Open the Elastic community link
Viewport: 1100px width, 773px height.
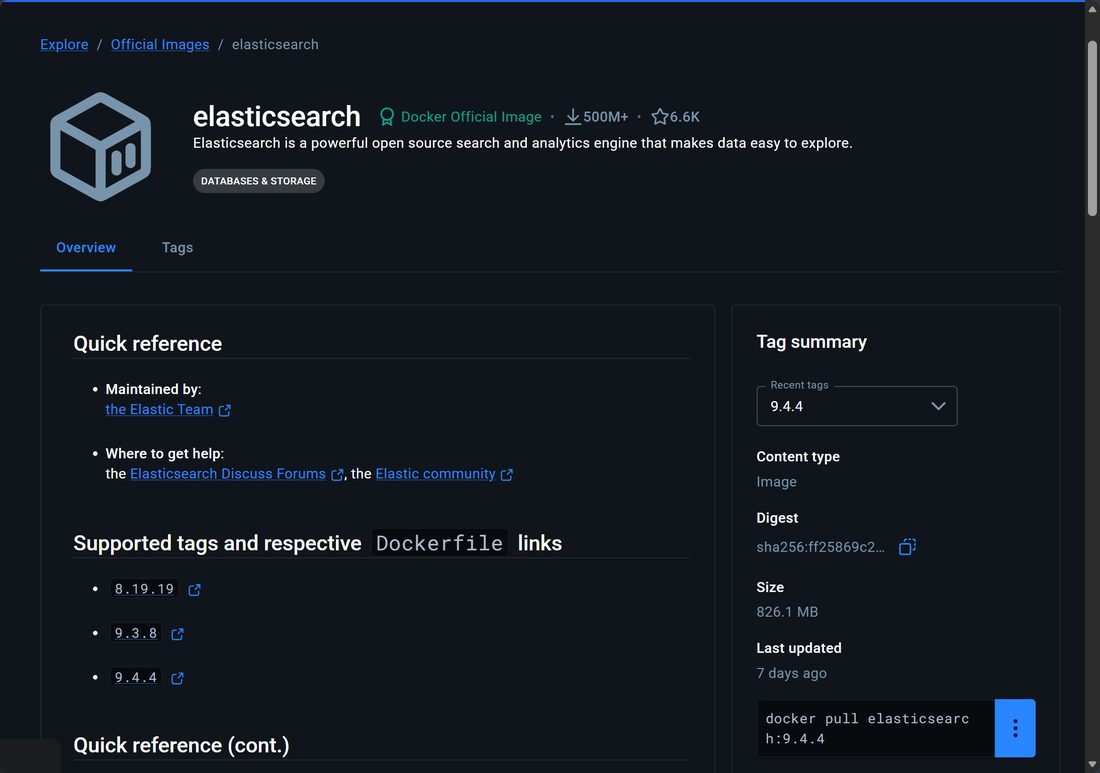436,473
